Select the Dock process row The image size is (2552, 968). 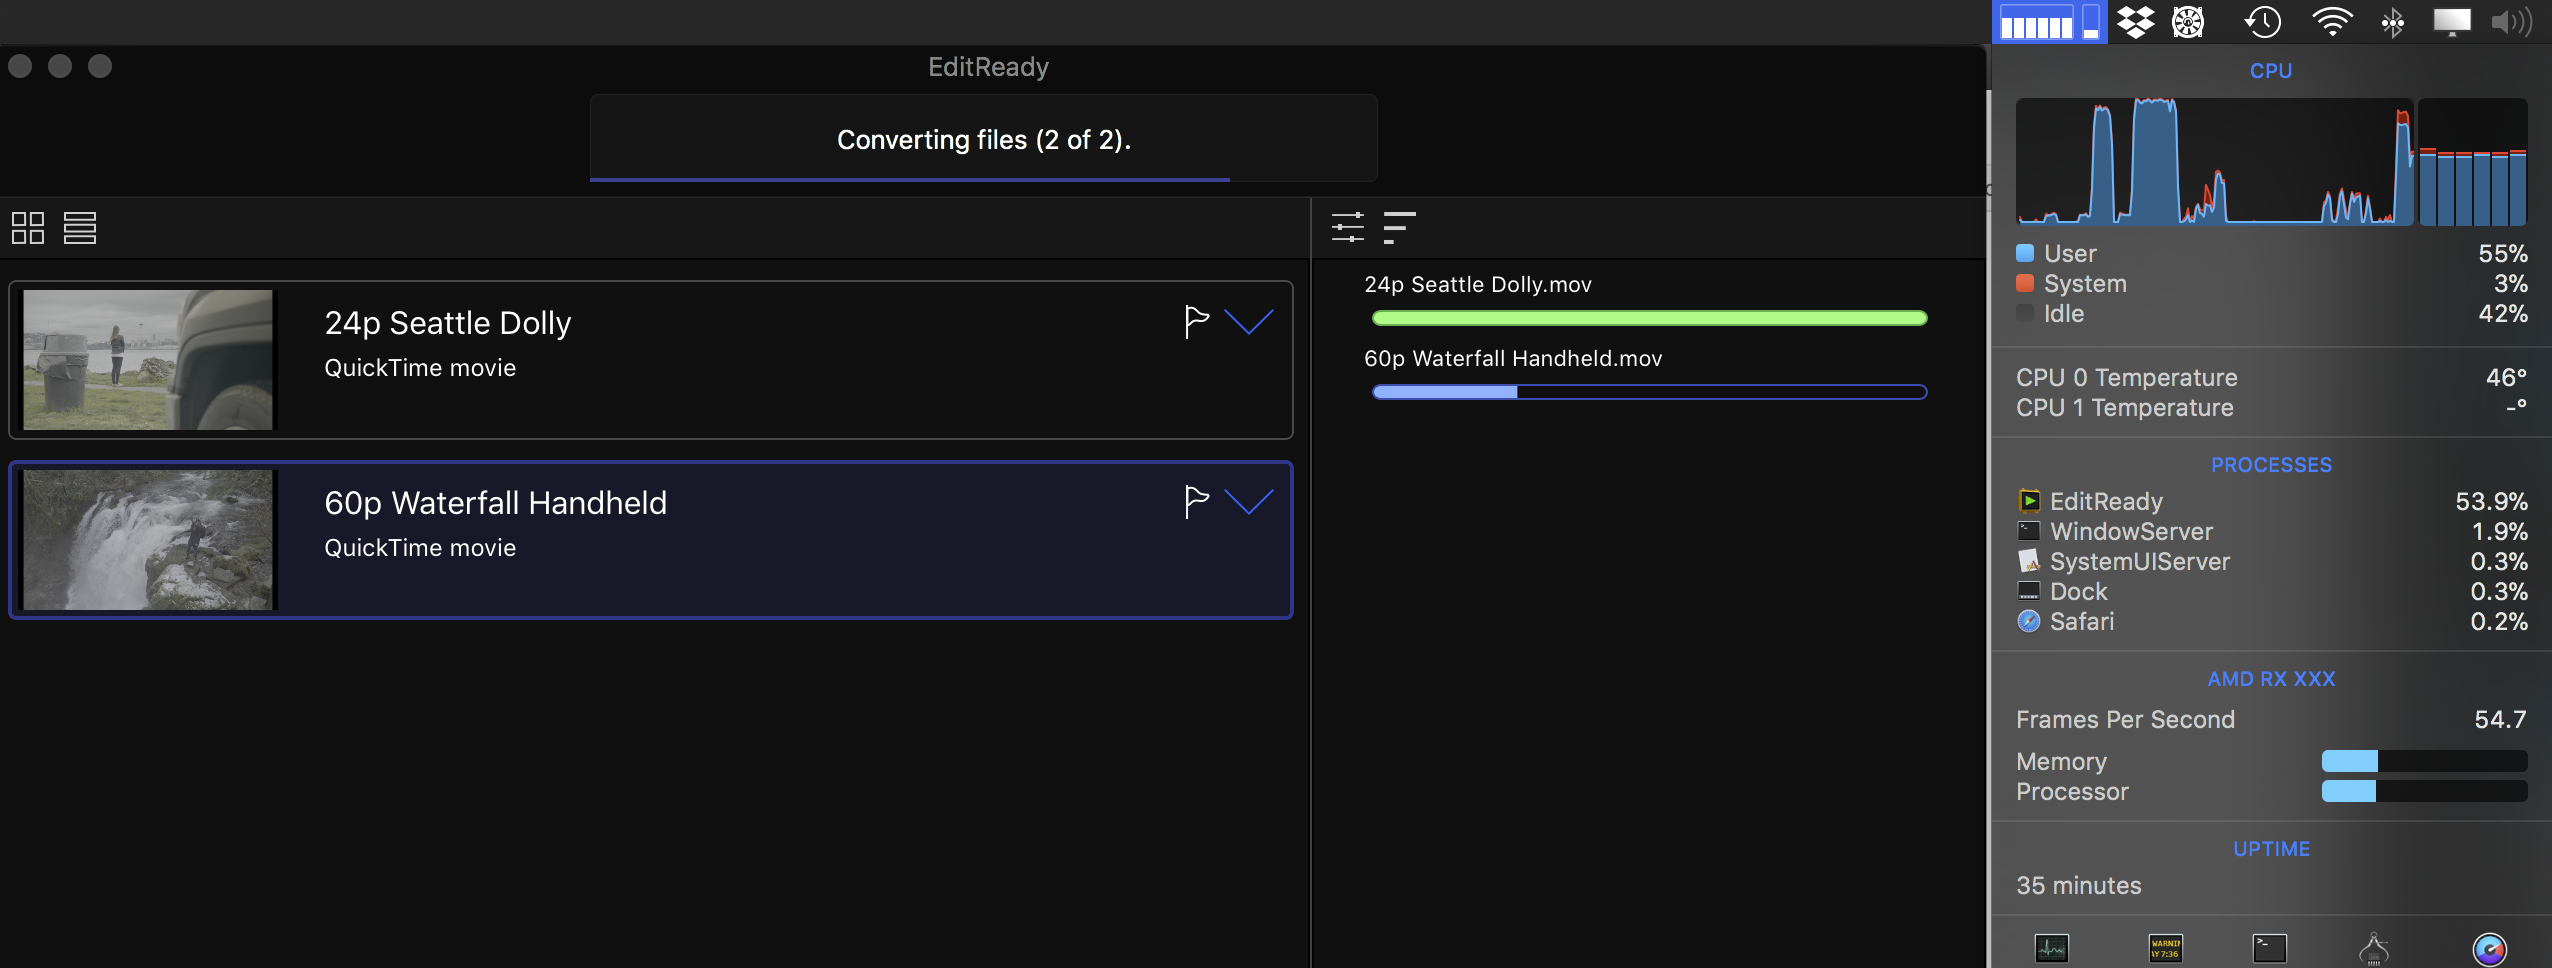(2272, 592)
